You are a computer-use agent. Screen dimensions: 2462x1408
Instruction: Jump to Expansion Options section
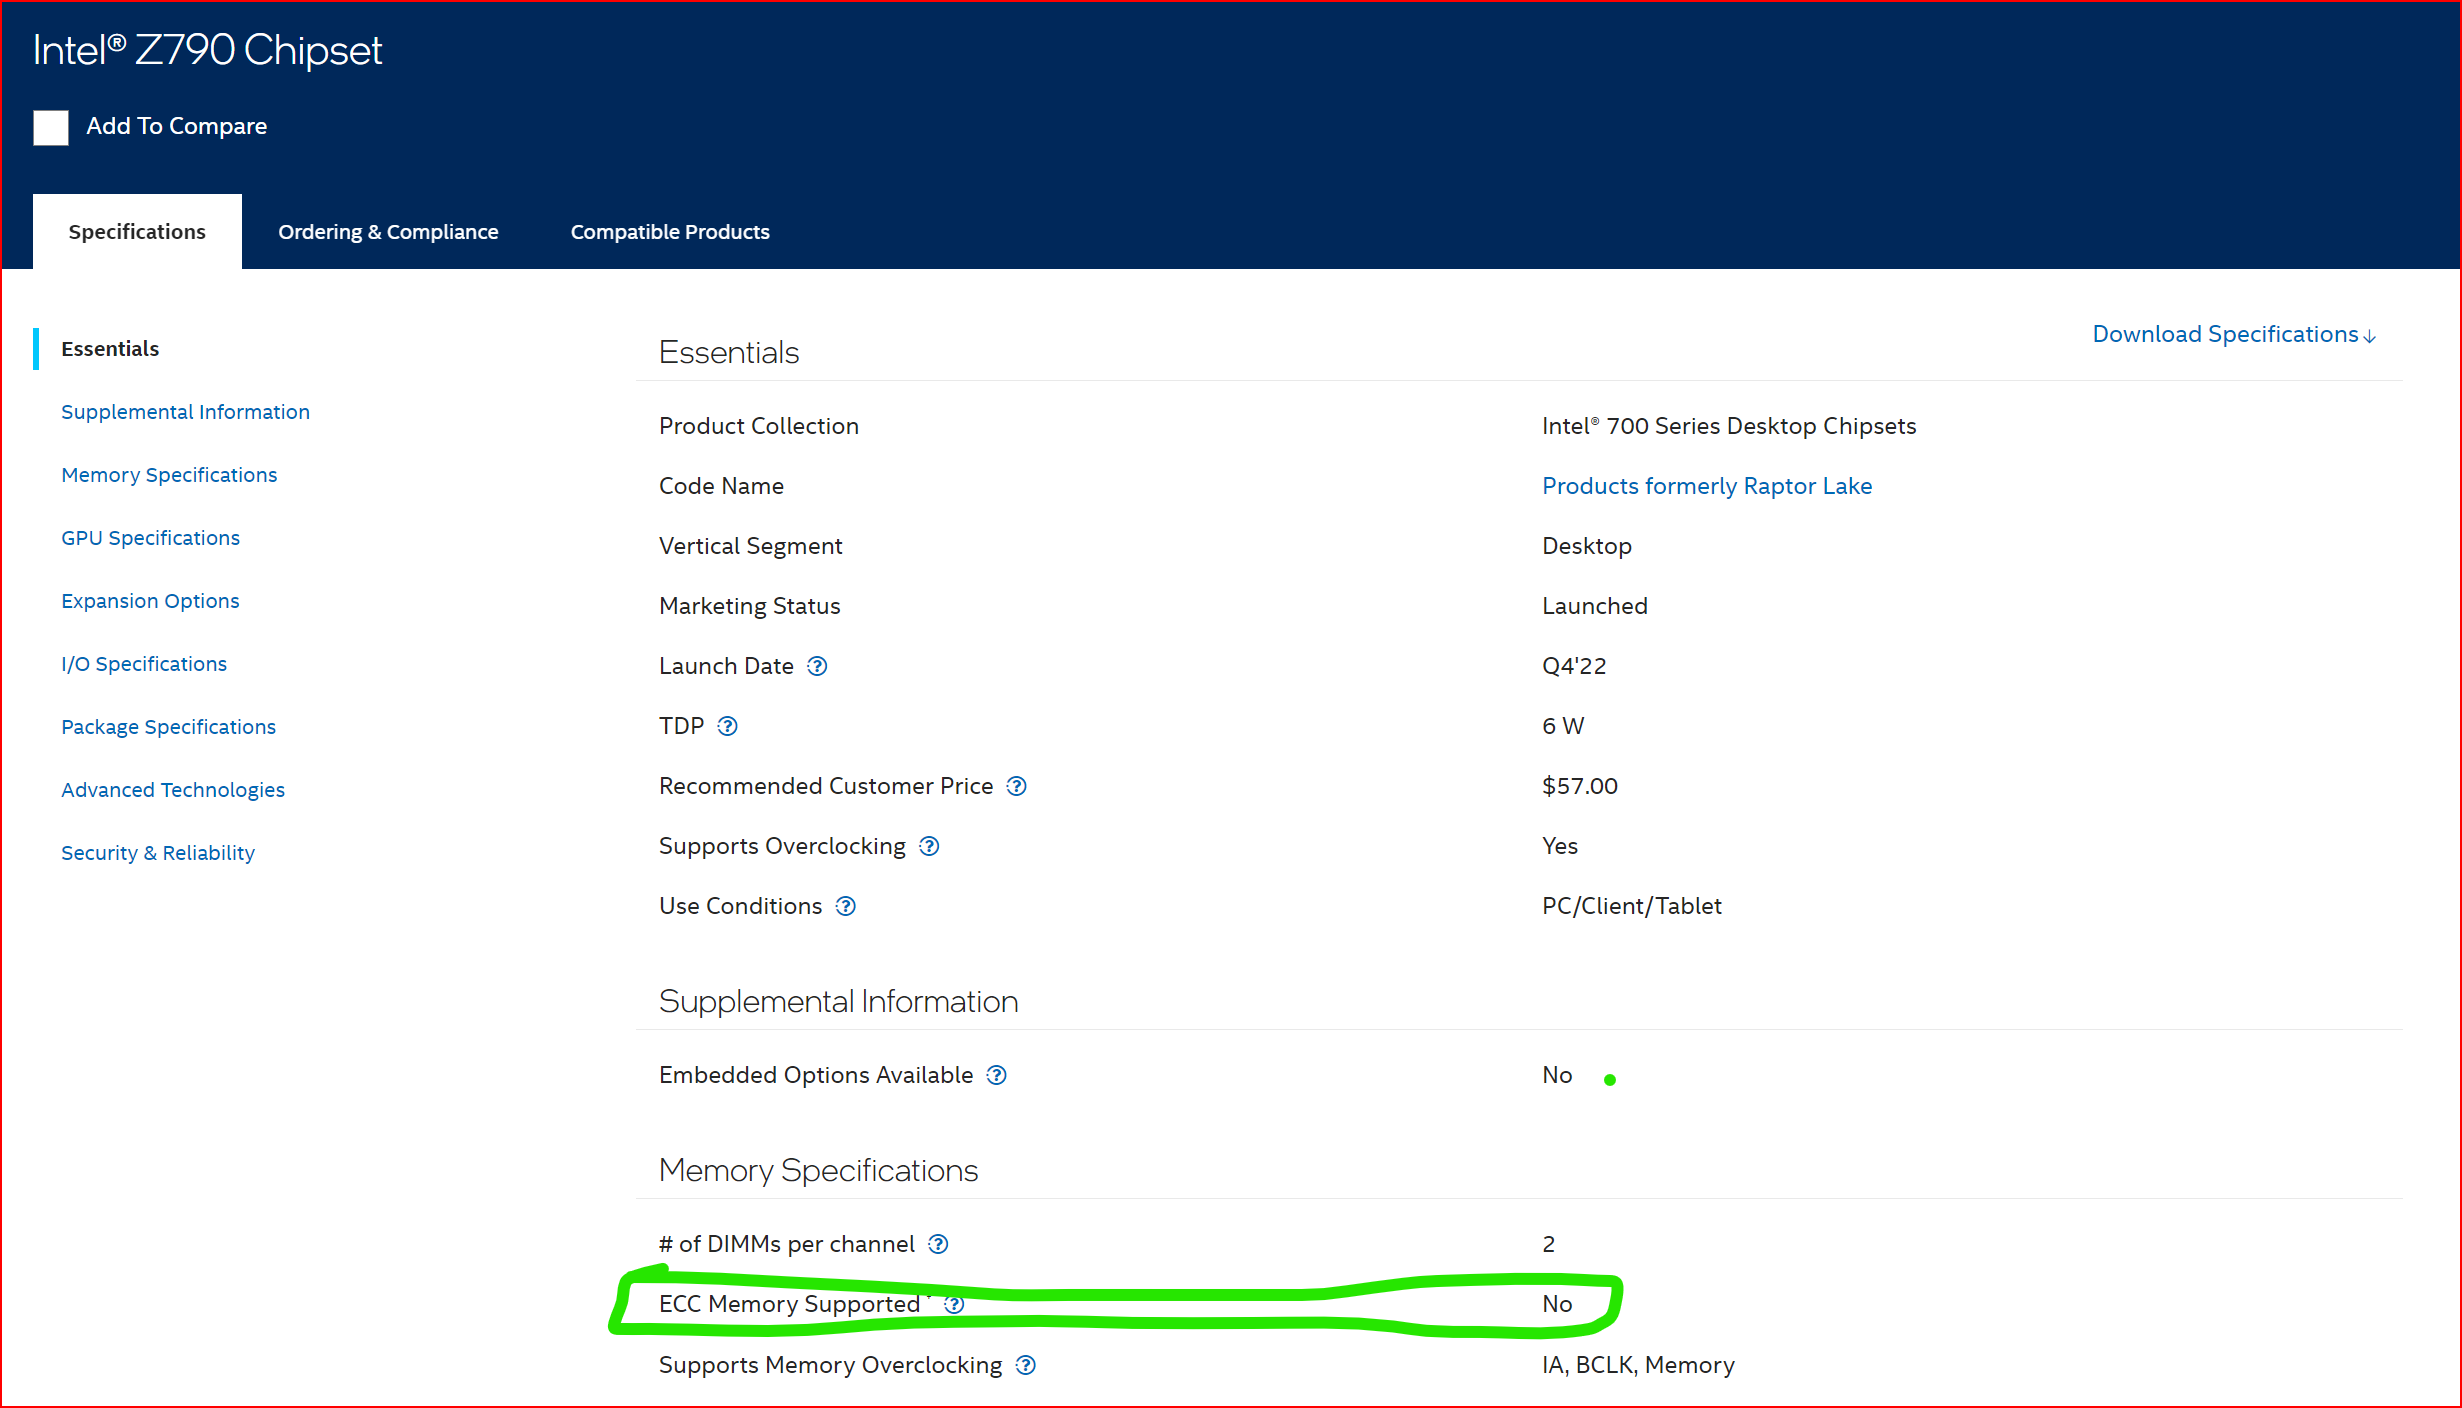pyautogui.click(x=150, y=601)
